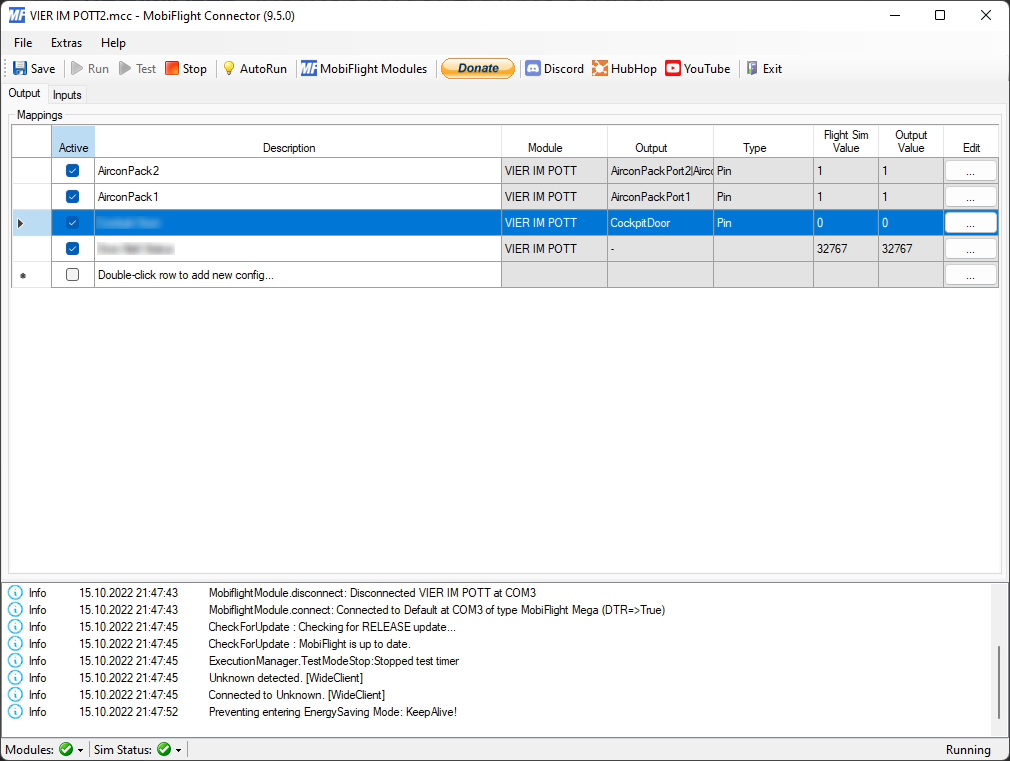The height and width of the screenshot is (761, 1010).
Task: Uncheck Active for AirconPack2 row
Action: click(x=72, y=171)
